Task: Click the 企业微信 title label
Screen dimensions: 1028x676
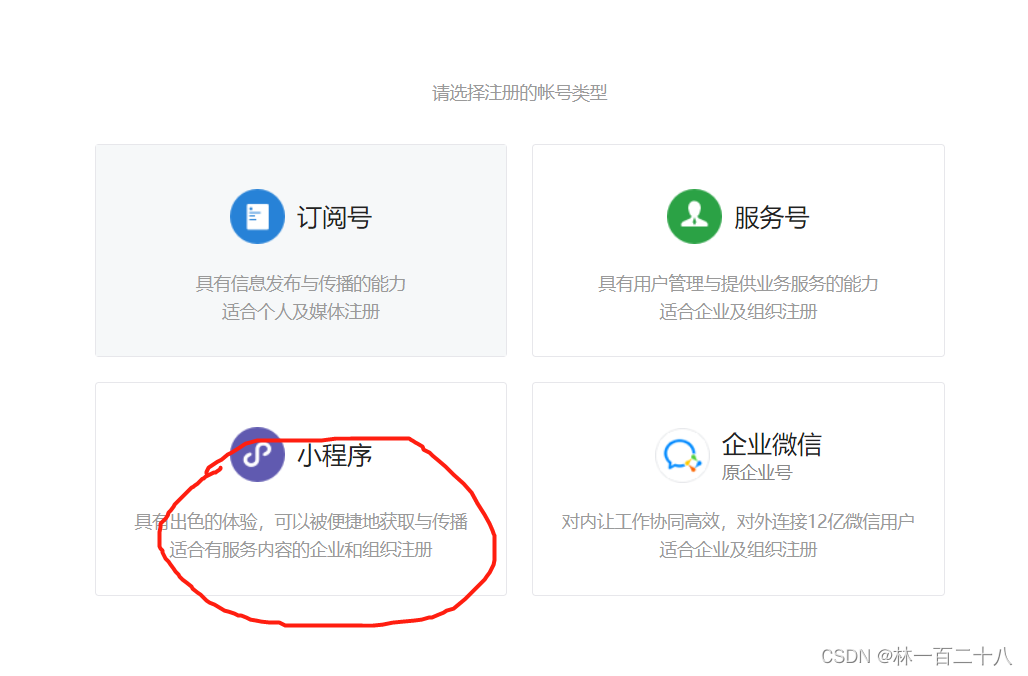Action: click(x=772, y=445)
